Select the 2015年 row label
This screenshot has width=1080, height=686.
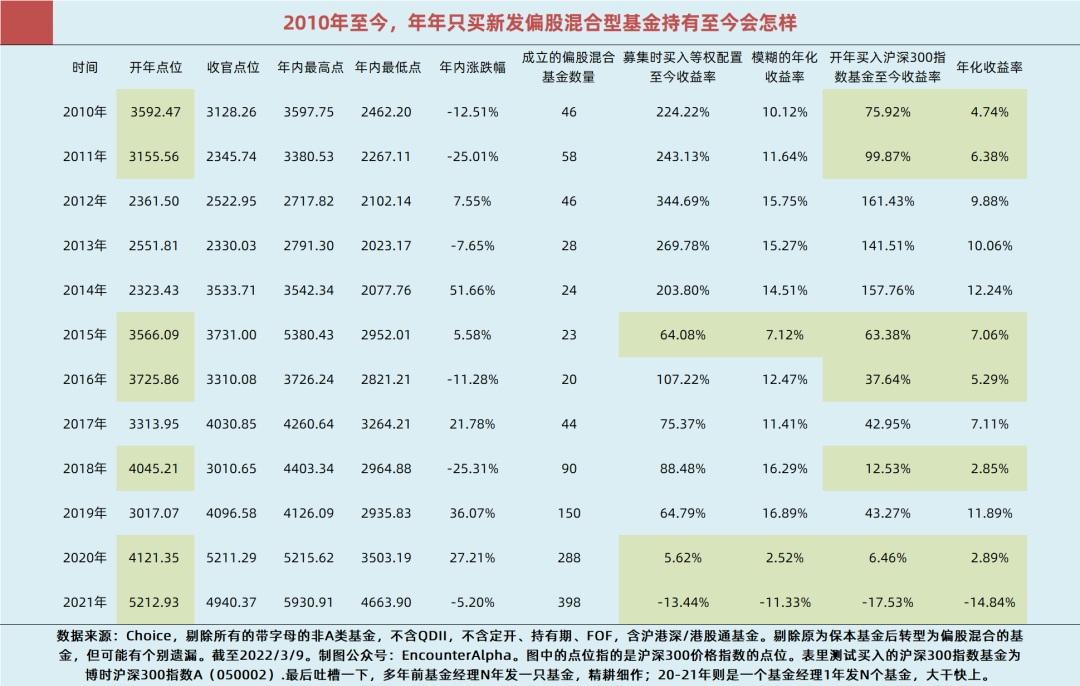coord(86,334)
